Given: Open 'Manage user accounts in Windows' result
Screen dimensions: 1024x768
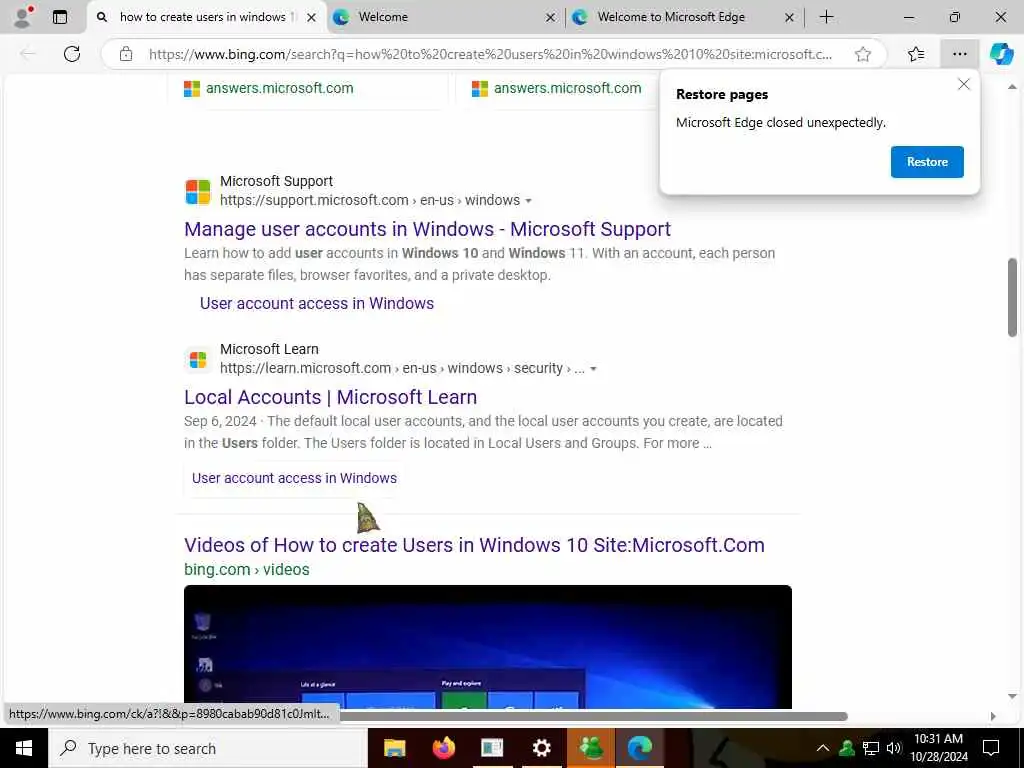Looking at the screenshot, I should pyautogui.click(x=427, y=229).
